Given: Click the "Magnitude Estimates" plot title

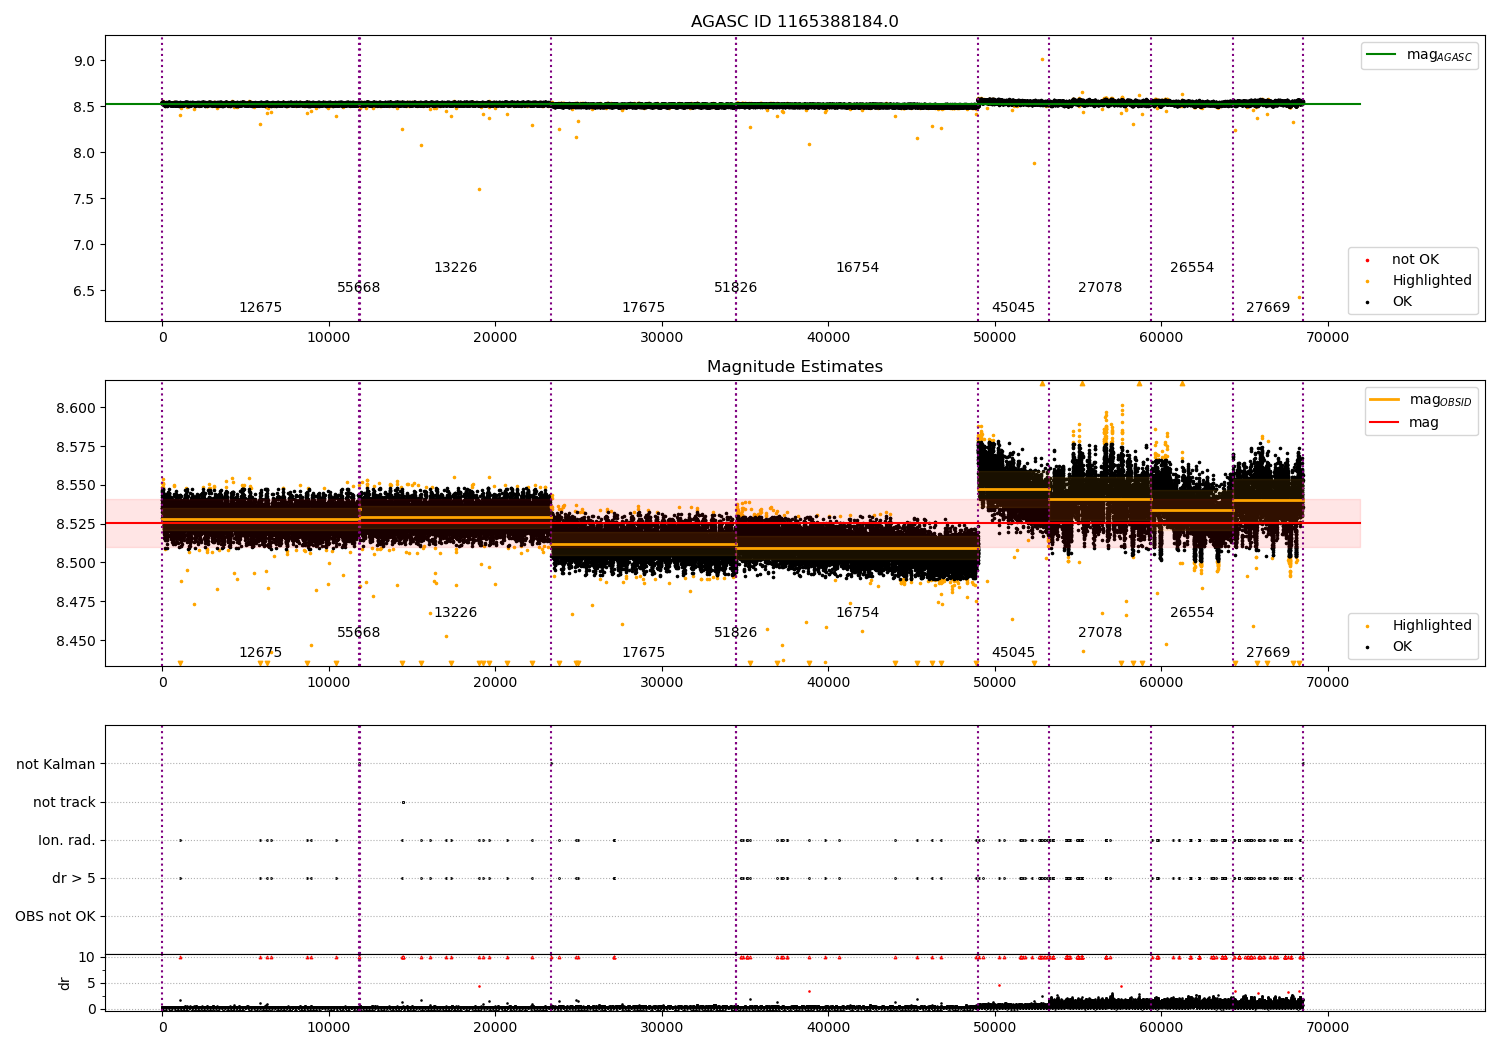Looking at the screenshot, I should tap(794, 367).
